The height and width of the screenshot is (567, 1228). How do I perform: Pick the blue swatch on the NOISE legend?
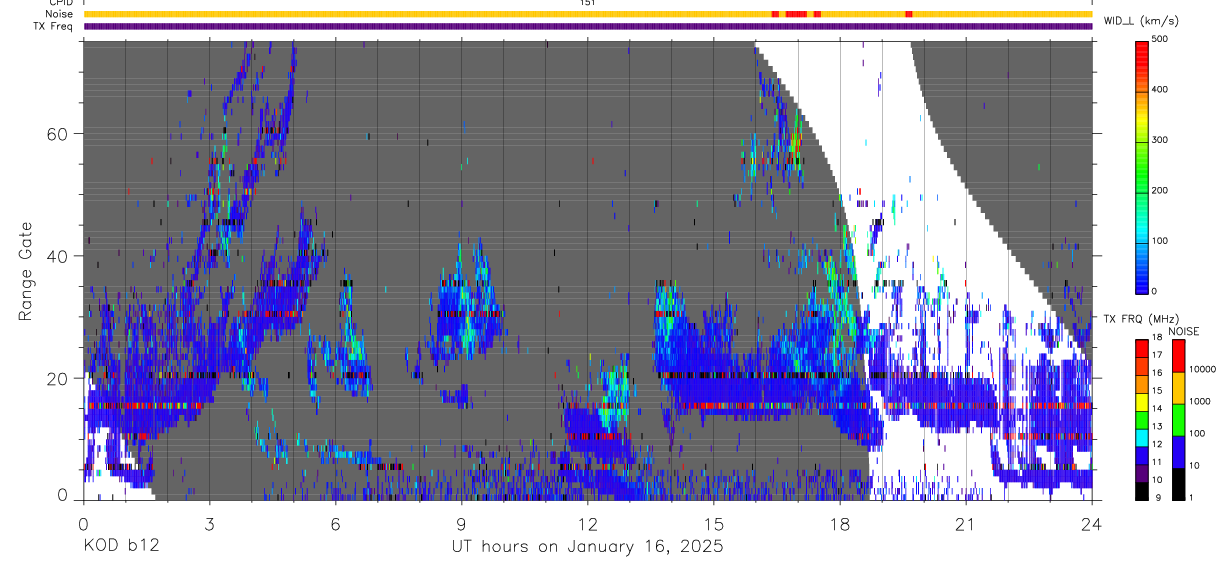1179,452
